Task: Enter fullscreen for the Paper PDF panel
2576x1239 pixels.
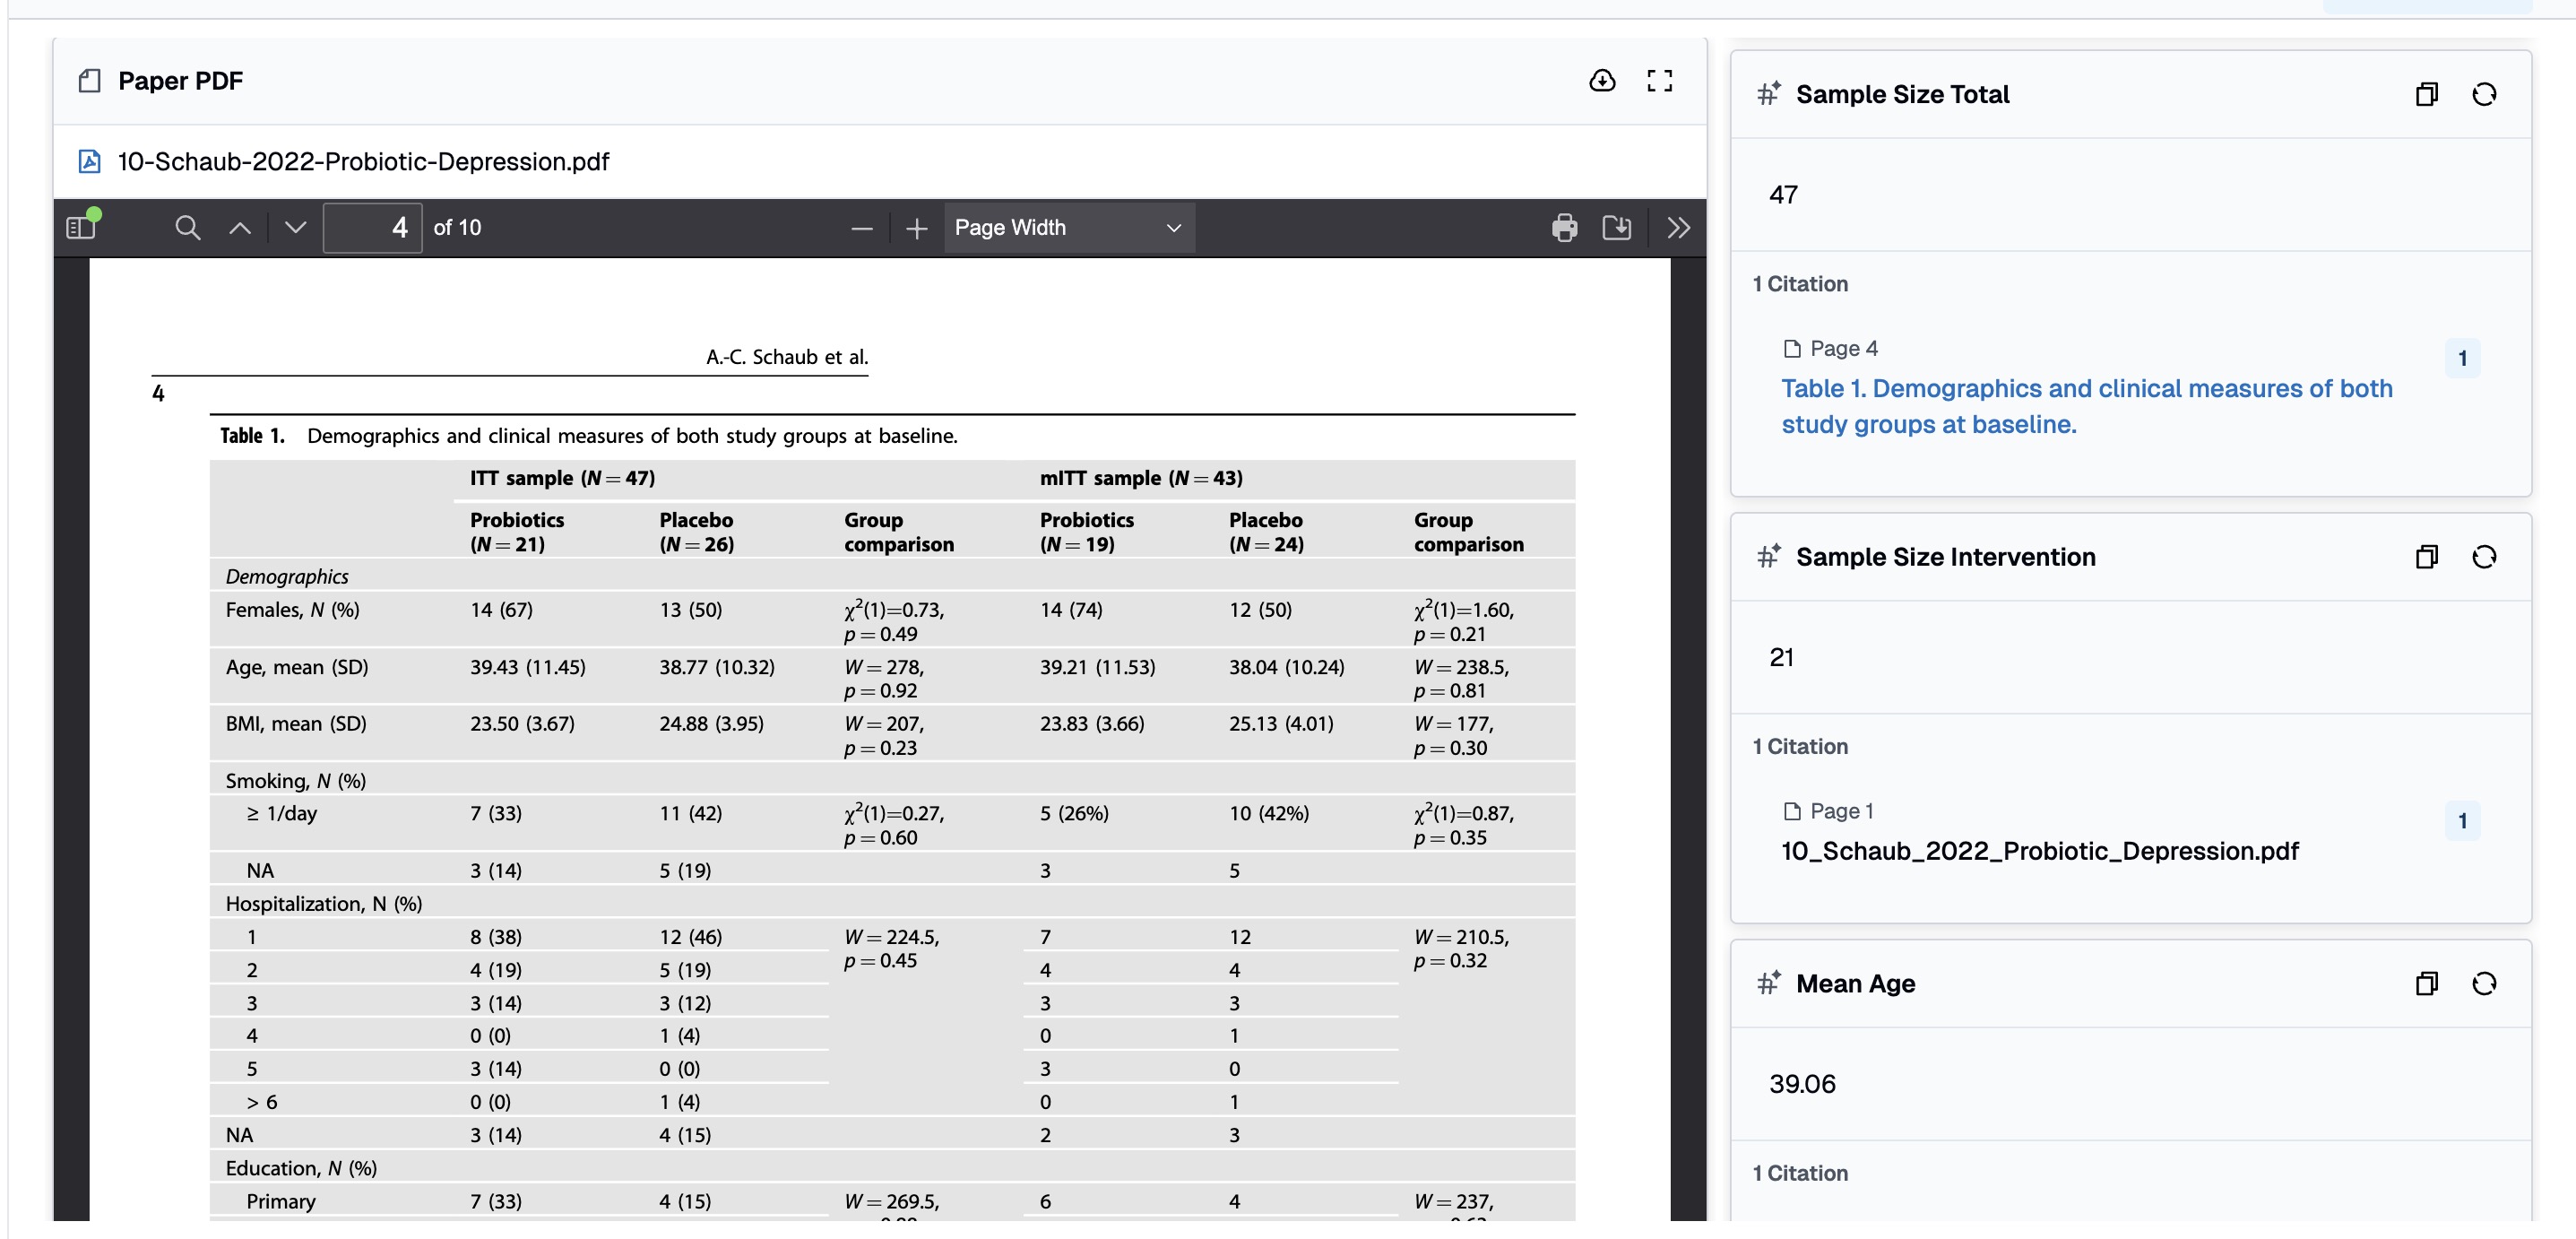Action: [x=1659, y=81]
